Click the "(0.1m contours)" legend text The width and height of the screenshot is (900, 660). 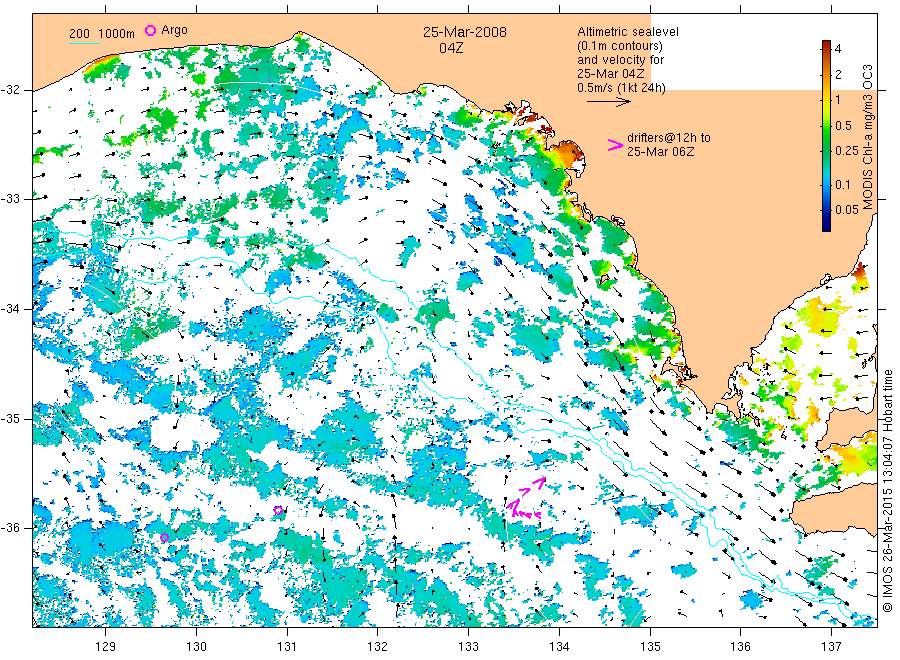(620, 46)
